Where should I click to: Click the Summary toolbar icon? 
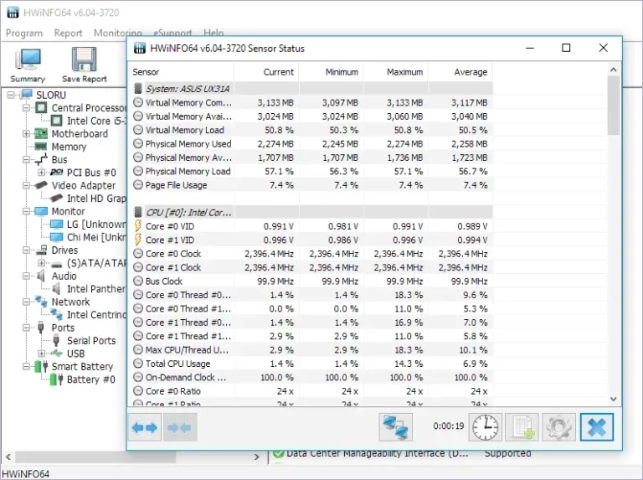[x=27, y=62]
